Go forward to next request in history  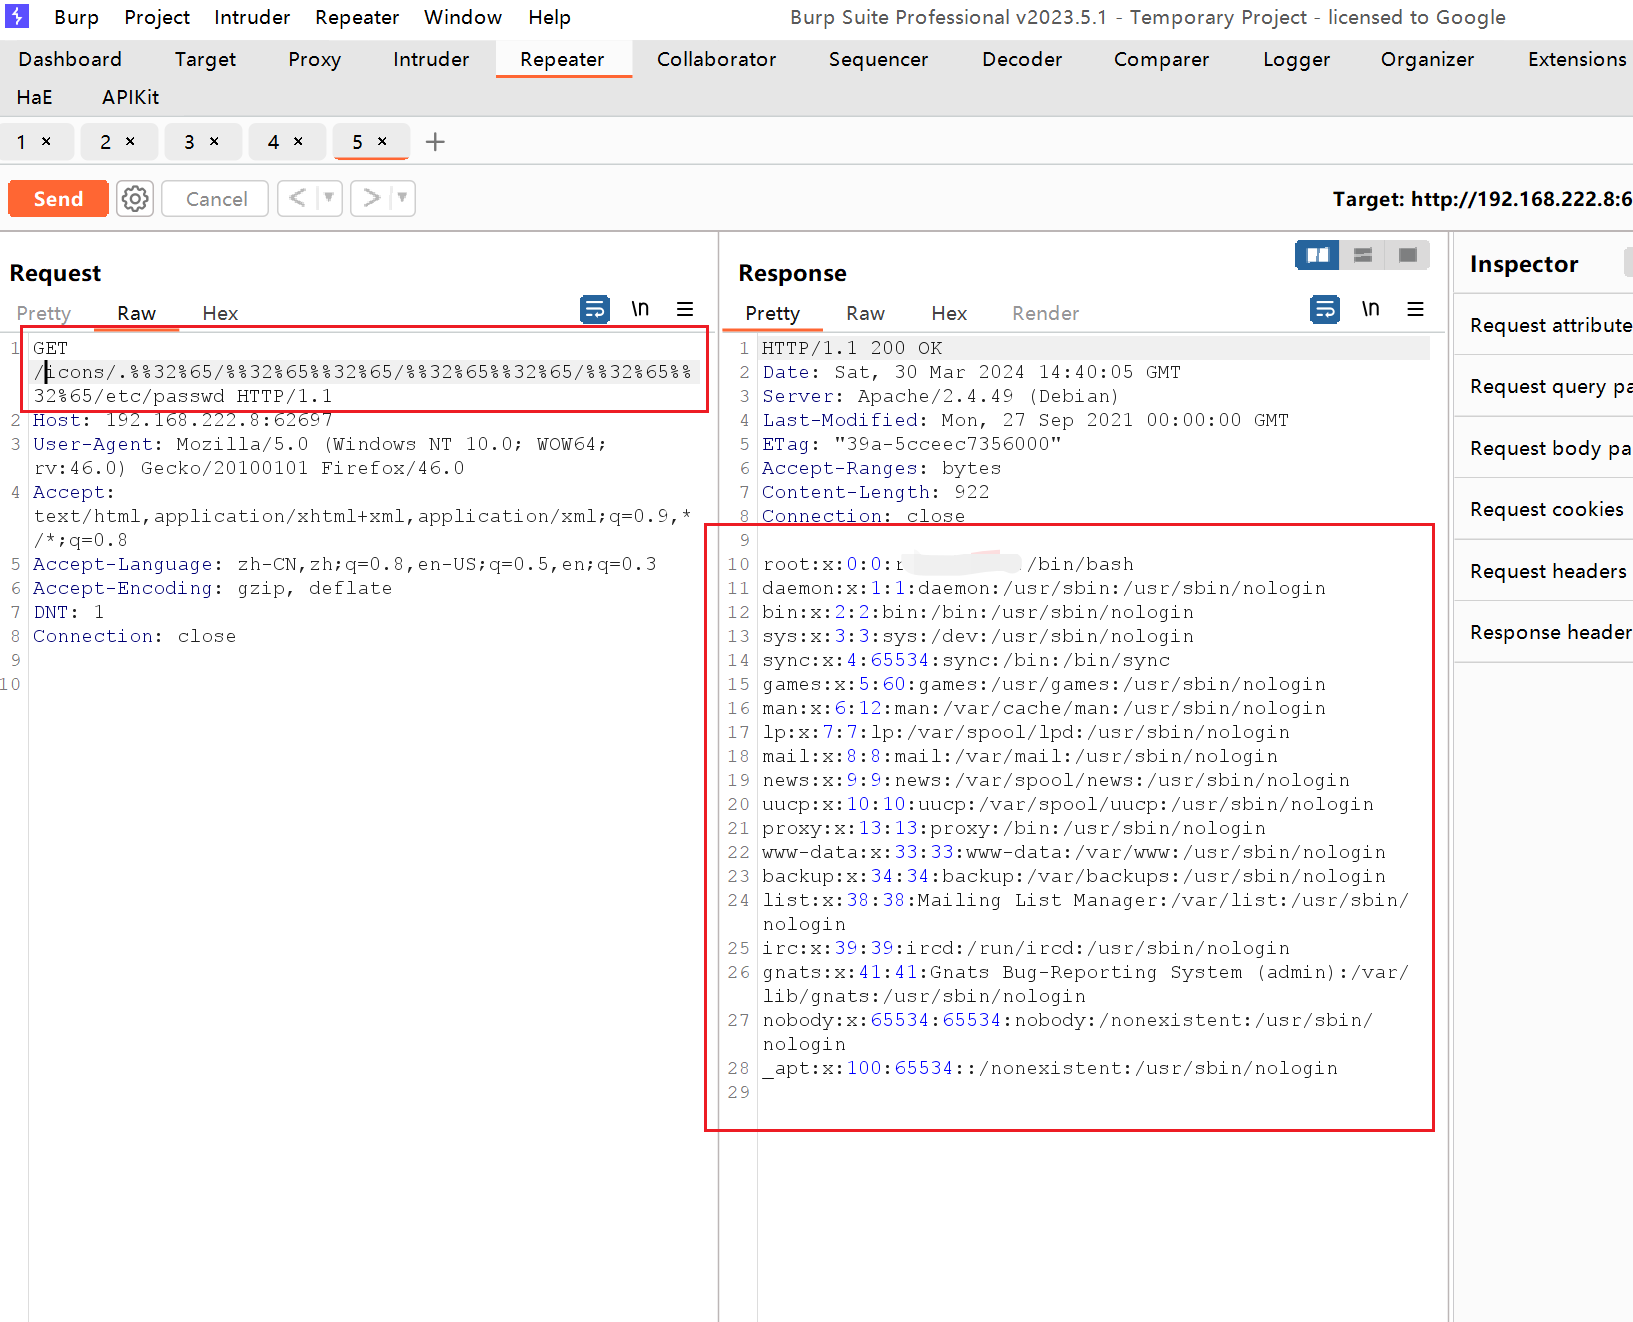pyautogui.click(x=371, y=198)
